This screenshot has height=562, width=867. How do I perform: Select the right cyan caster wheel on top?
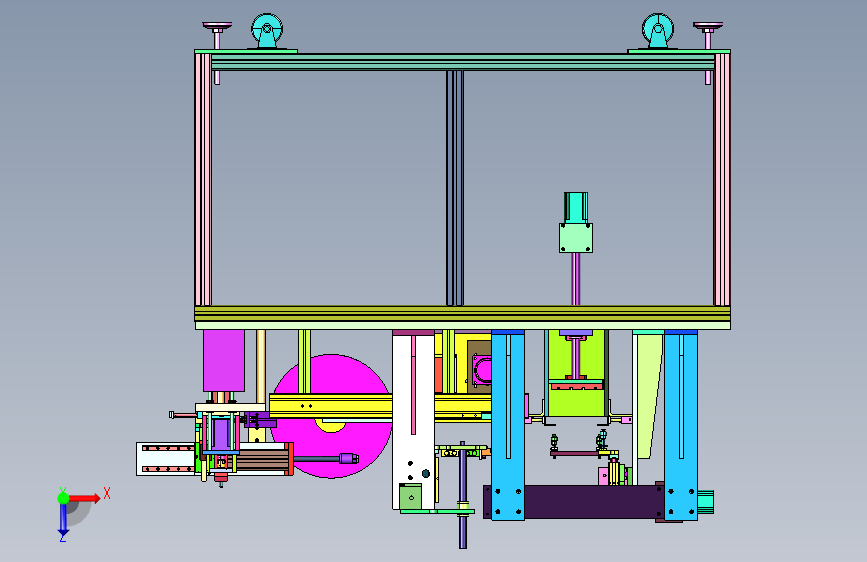click(657, 30)
